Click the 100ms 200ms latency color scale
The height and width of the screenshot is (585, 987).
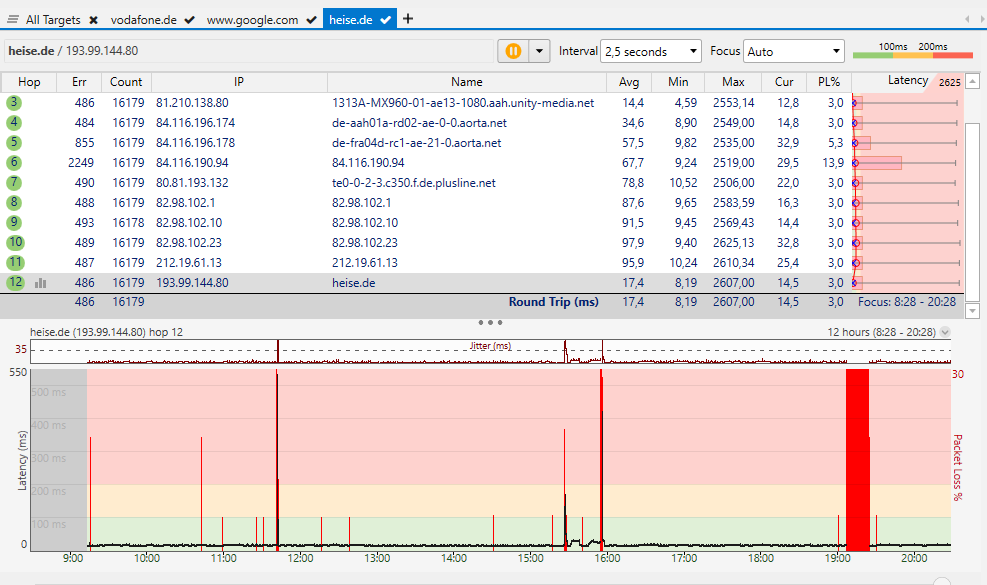(x=912, y=51)
